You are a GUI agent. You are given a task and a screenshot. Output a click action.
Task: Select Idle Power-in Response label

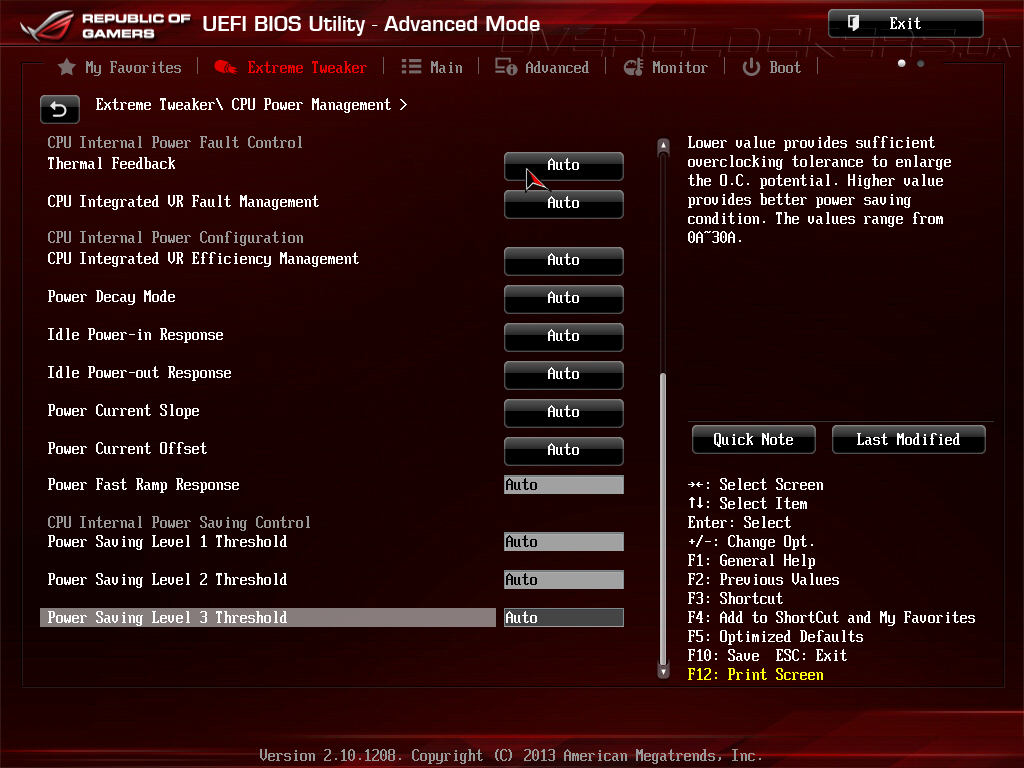coord(136,334)
